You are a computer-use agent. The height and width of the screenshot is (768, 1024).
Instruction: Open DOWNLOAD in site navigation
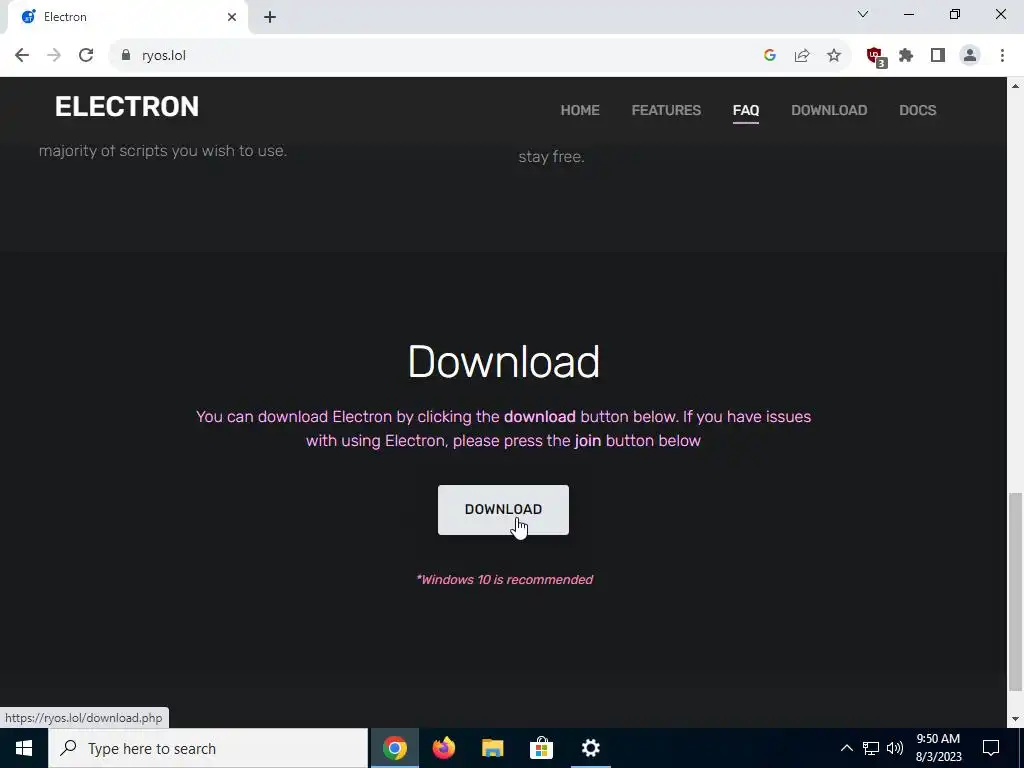tap(829, 110)
